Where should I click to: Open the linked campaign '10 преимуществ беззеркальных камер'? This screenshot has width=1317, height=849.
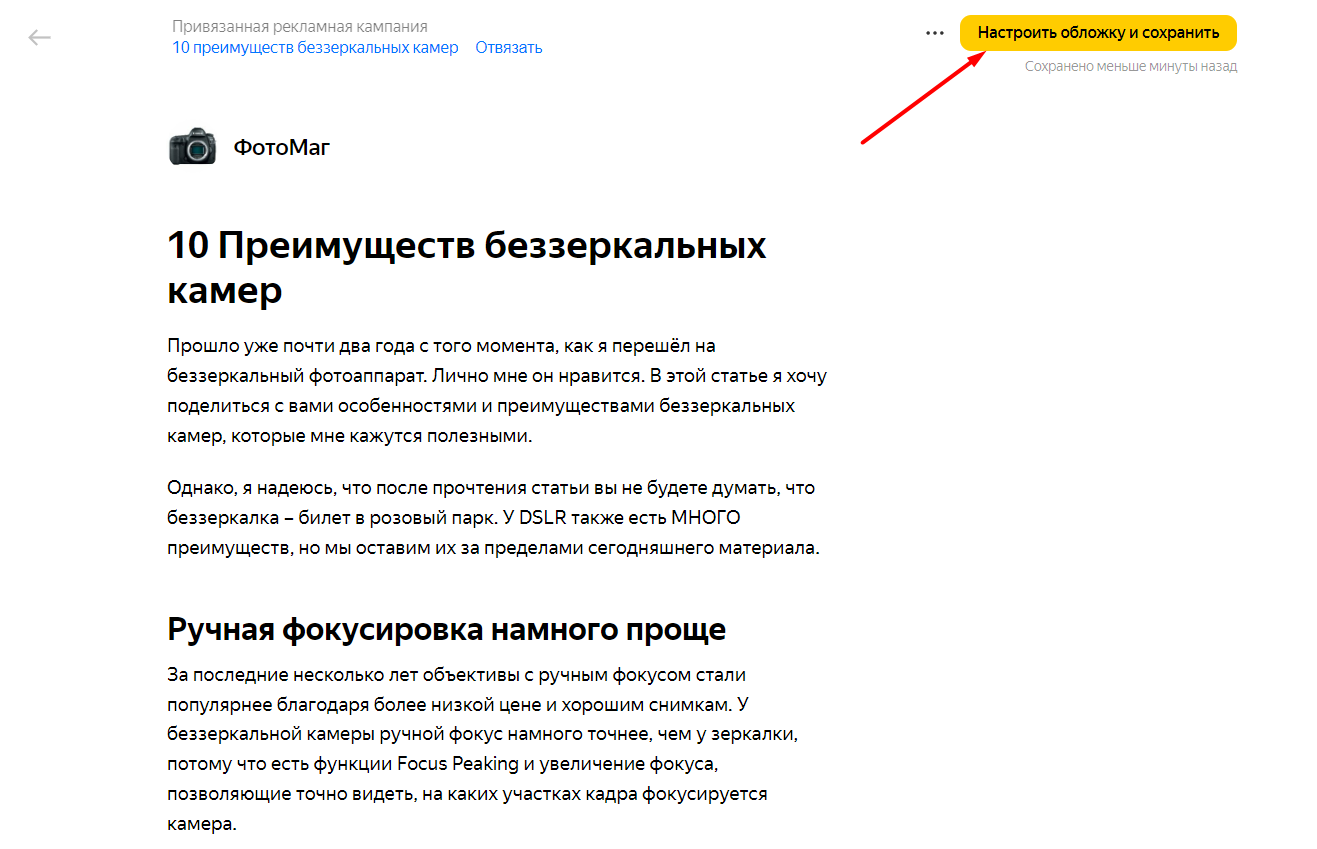pyautogui.click(x=315, y=47)
